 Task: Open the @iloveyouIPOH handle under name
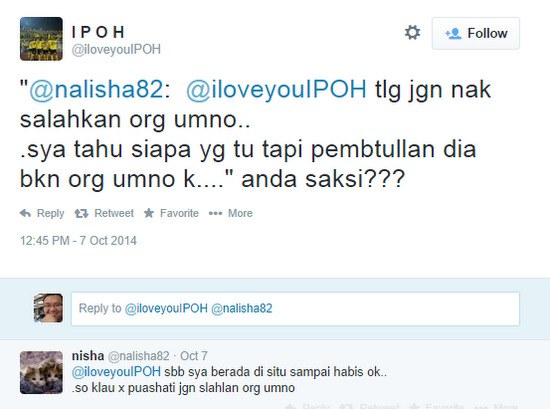coord(116,49)
